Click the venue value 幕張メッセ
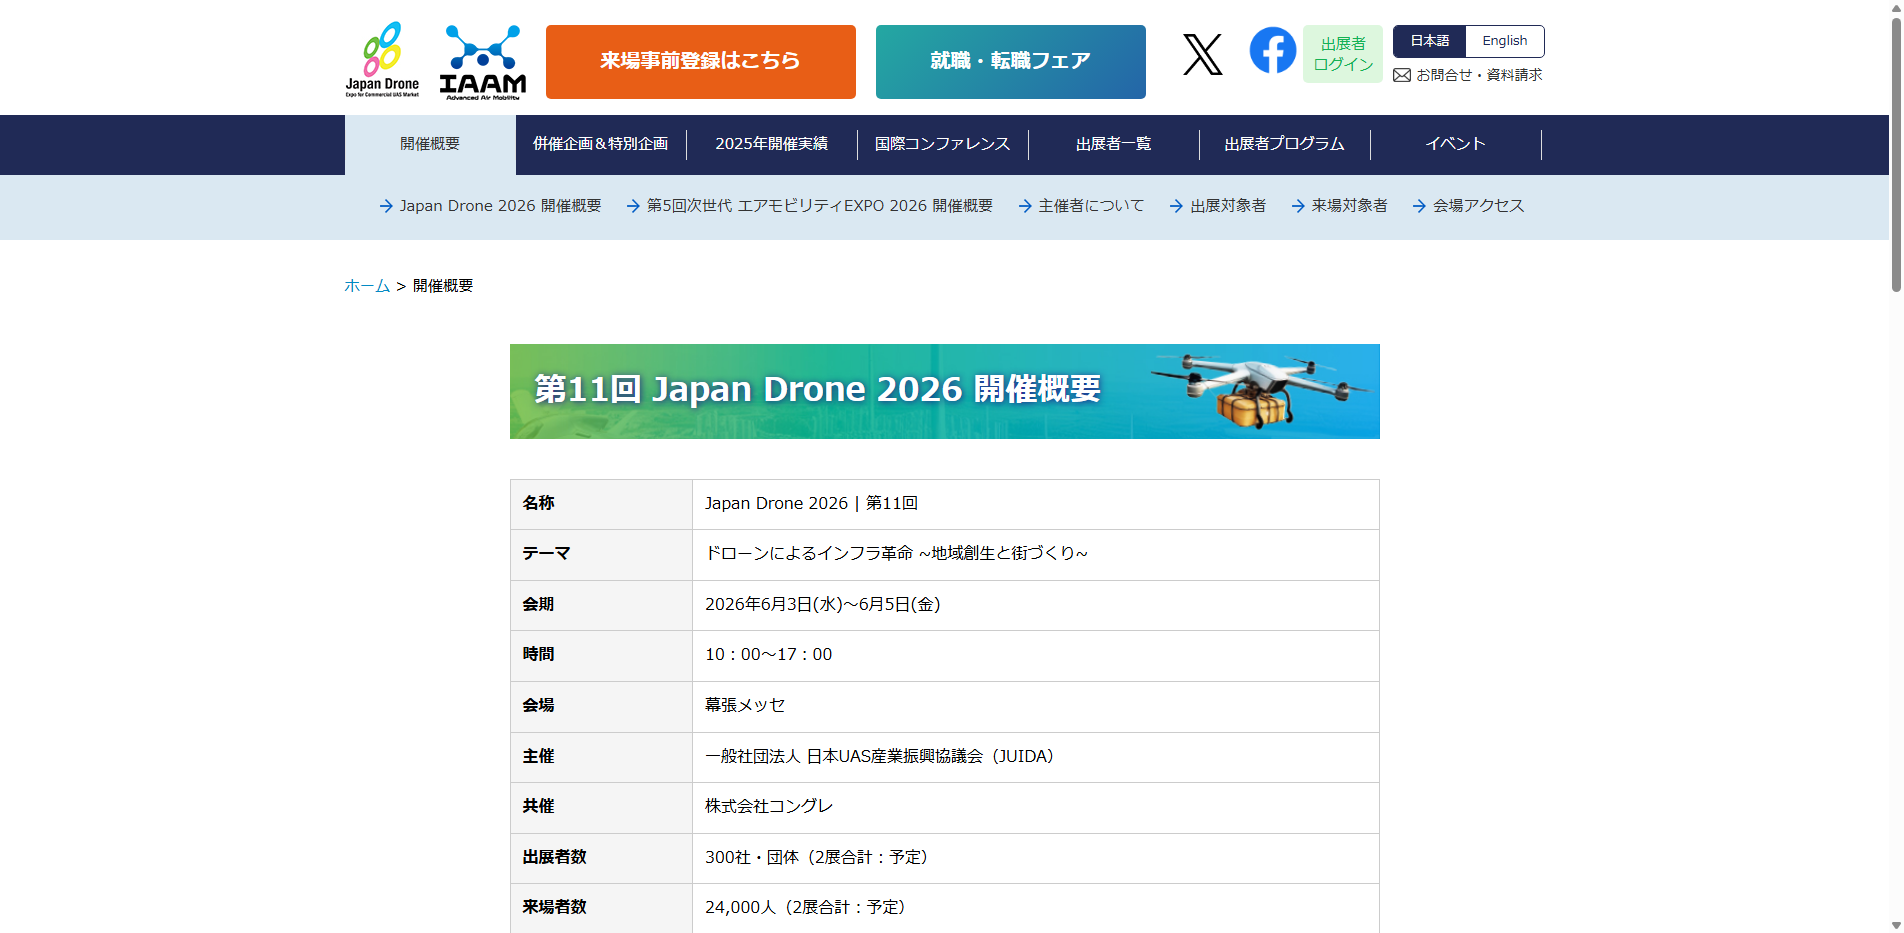 click(745, 705)
